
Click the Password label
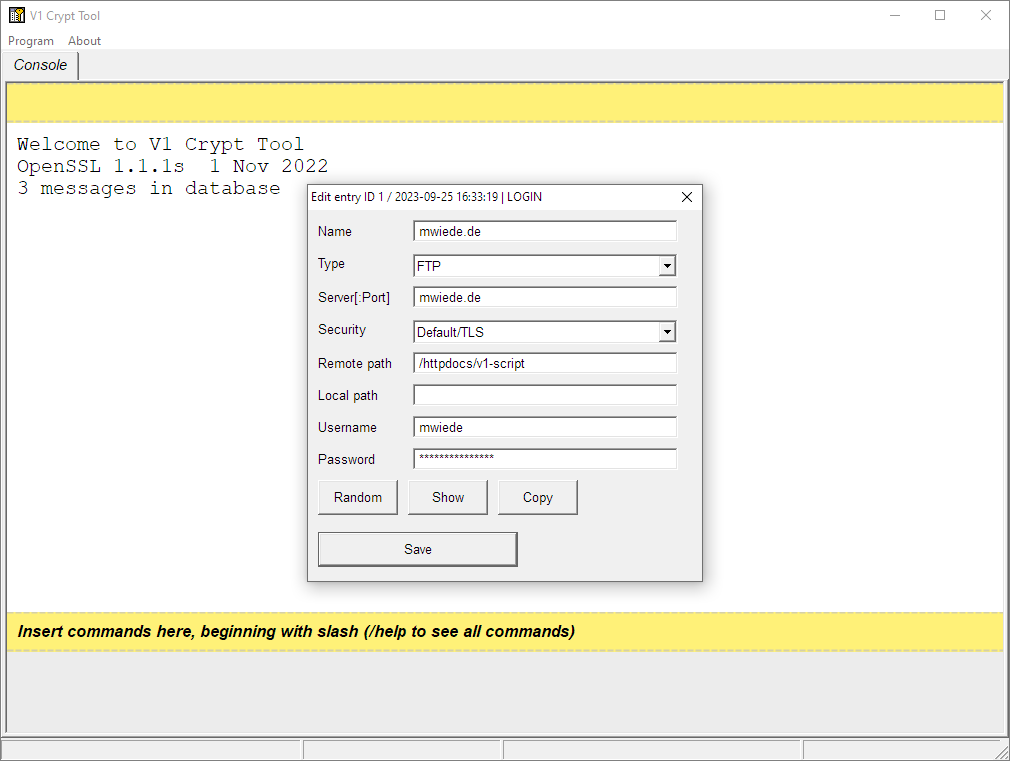pos(346,459)
